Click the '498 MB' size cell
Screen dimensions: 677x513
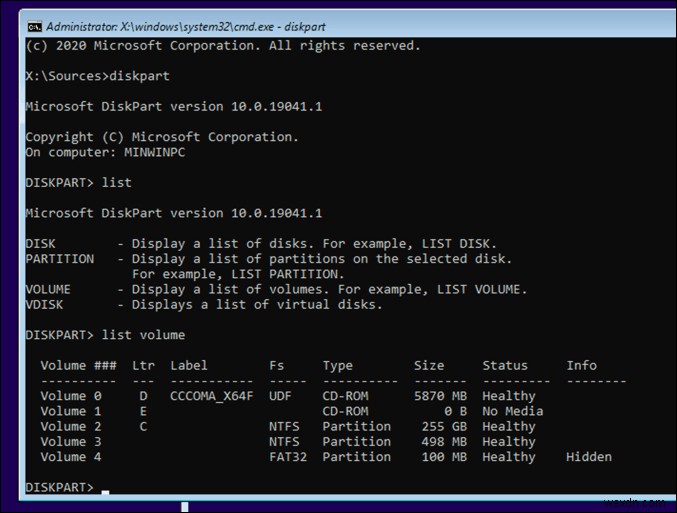(444, 441)
